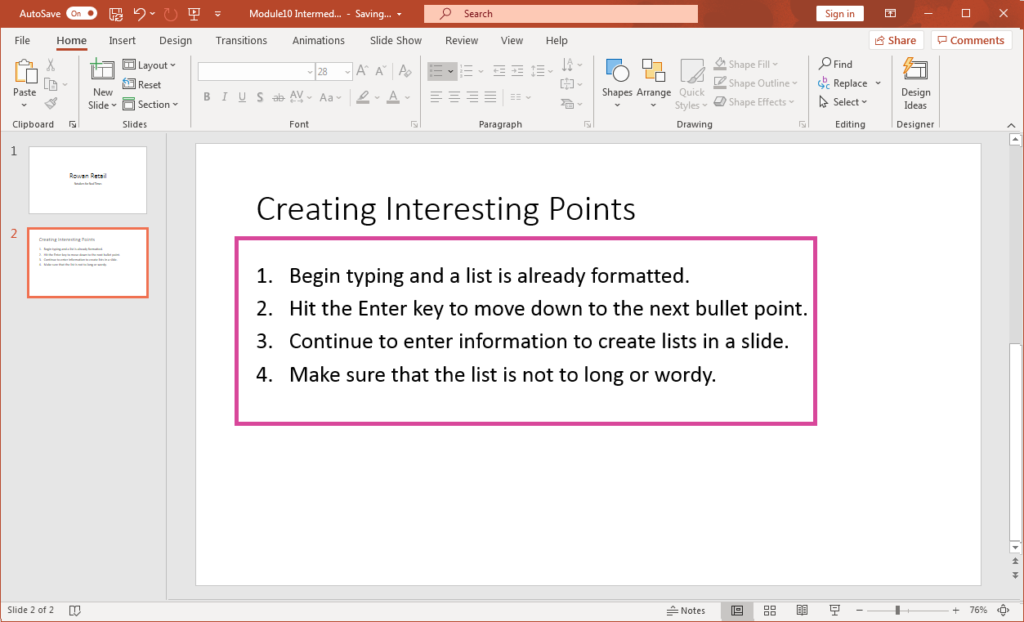The image size is (1024, 622).
Task: Click the Undo arrow icon
Action: coord(139,14)
